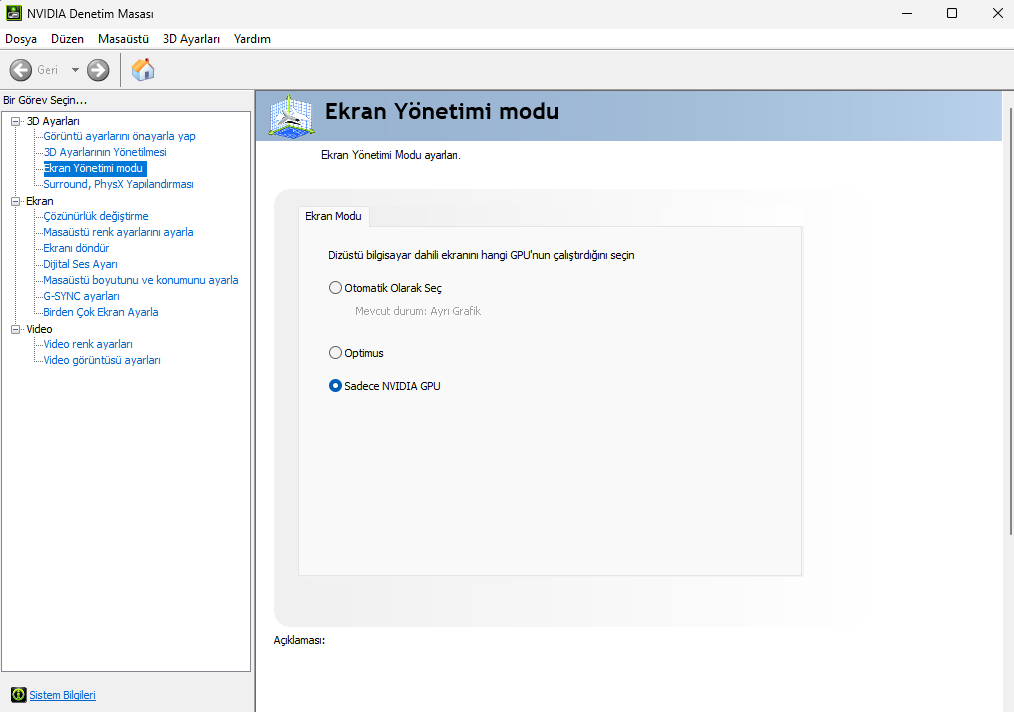The image size is (1014, 712).
Task: Click the Mevcut durum: Ayrı Grafik text
Action: [x=418, y=311]
